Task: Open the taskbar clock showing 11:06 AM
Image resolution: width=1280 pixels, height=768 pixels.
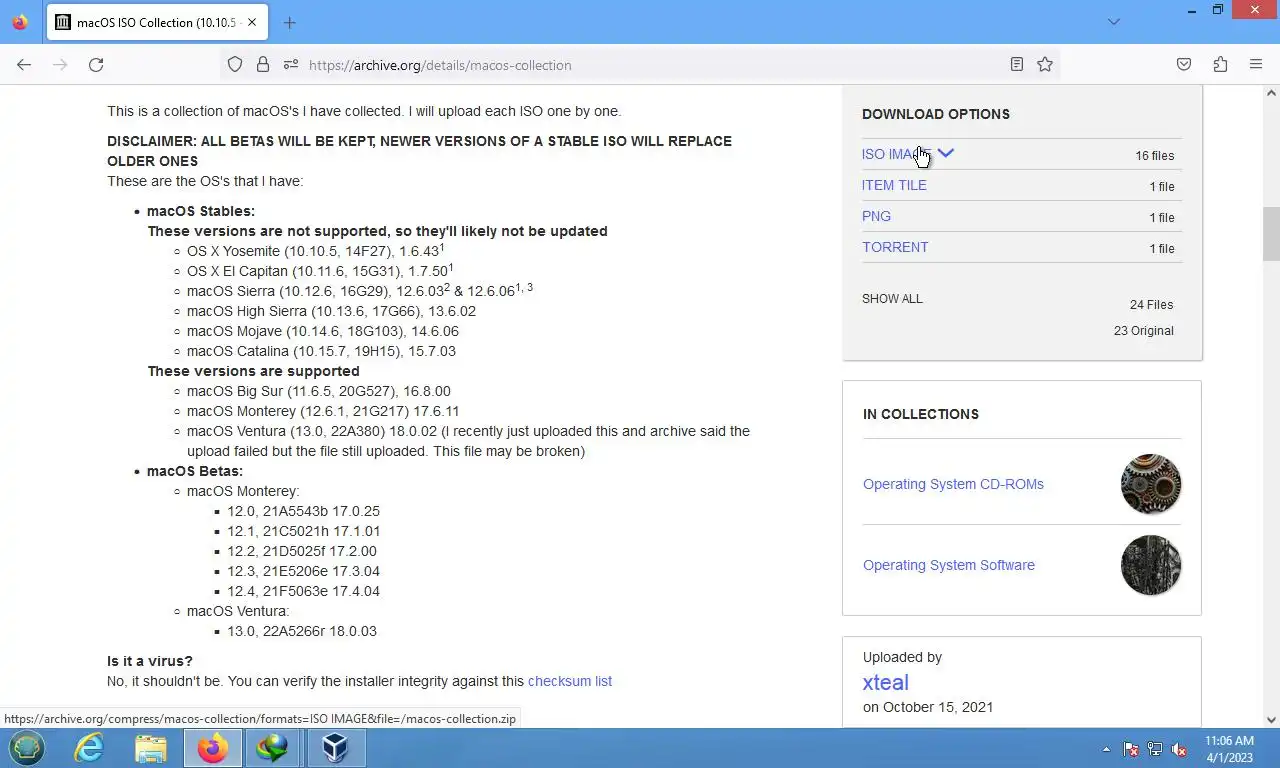Action: pyautogui.click(x=1229, y=749)
